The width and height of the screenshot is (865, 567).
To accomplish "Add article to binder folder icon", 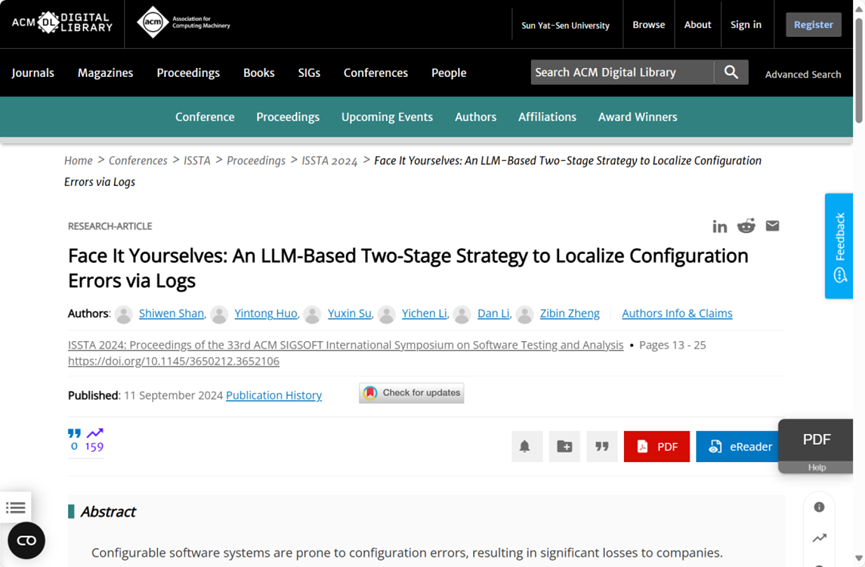I will click(x=564, y=446).
